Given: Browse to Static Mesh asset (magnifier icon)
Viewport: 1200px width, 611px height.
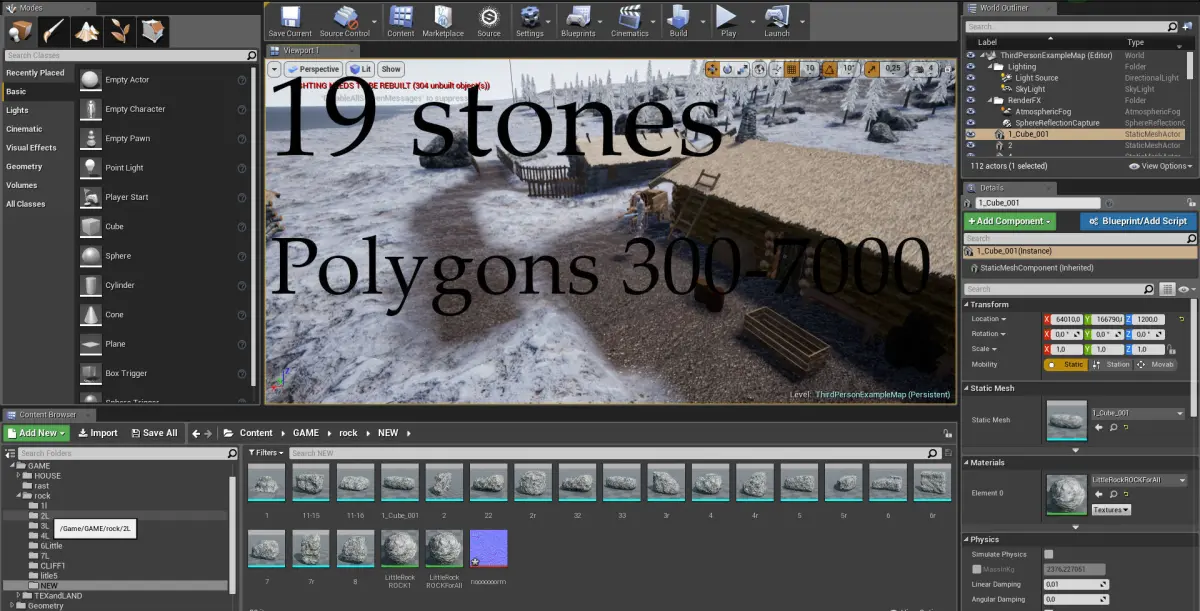Looking at the screenshot, I should point(1114,427).
